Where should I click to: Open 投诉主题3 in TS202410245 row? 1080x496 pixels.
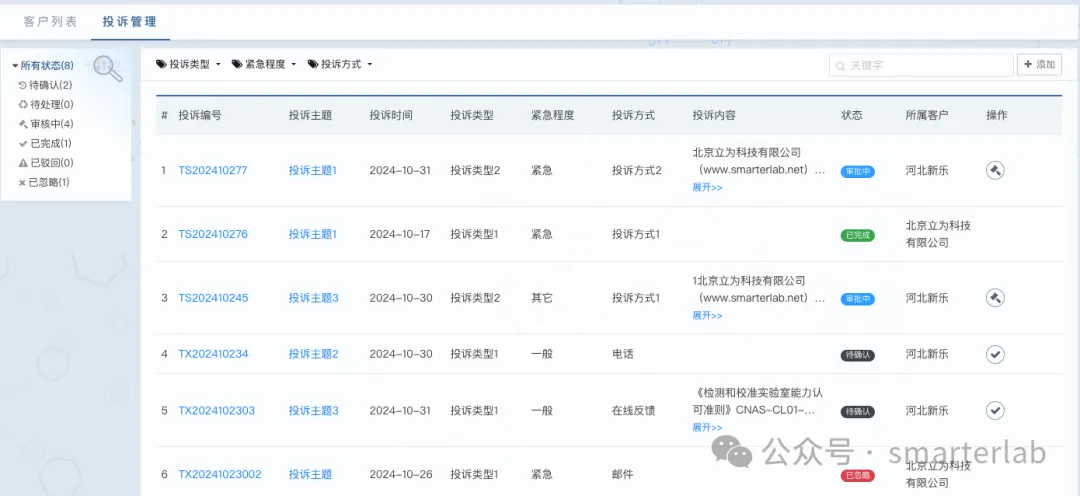pos(313,298)
